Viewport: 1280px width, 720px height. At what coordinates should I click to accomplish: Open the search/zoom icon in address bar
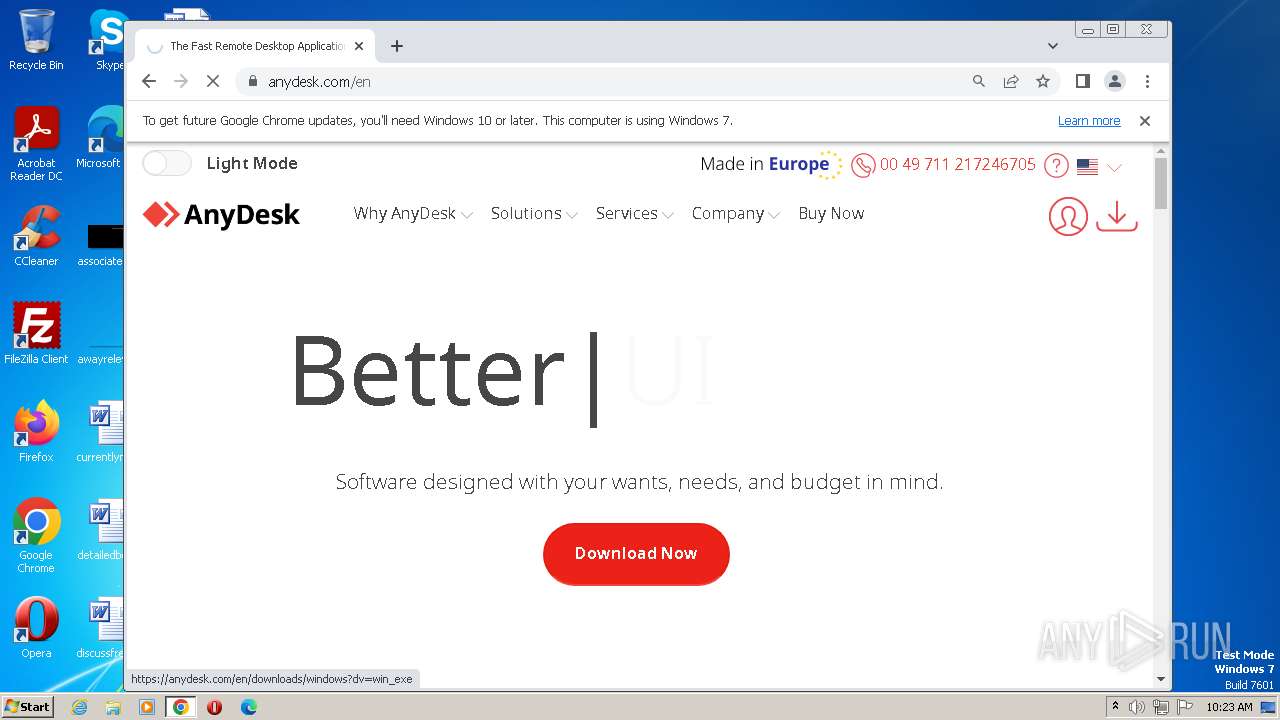click(979, 81)
